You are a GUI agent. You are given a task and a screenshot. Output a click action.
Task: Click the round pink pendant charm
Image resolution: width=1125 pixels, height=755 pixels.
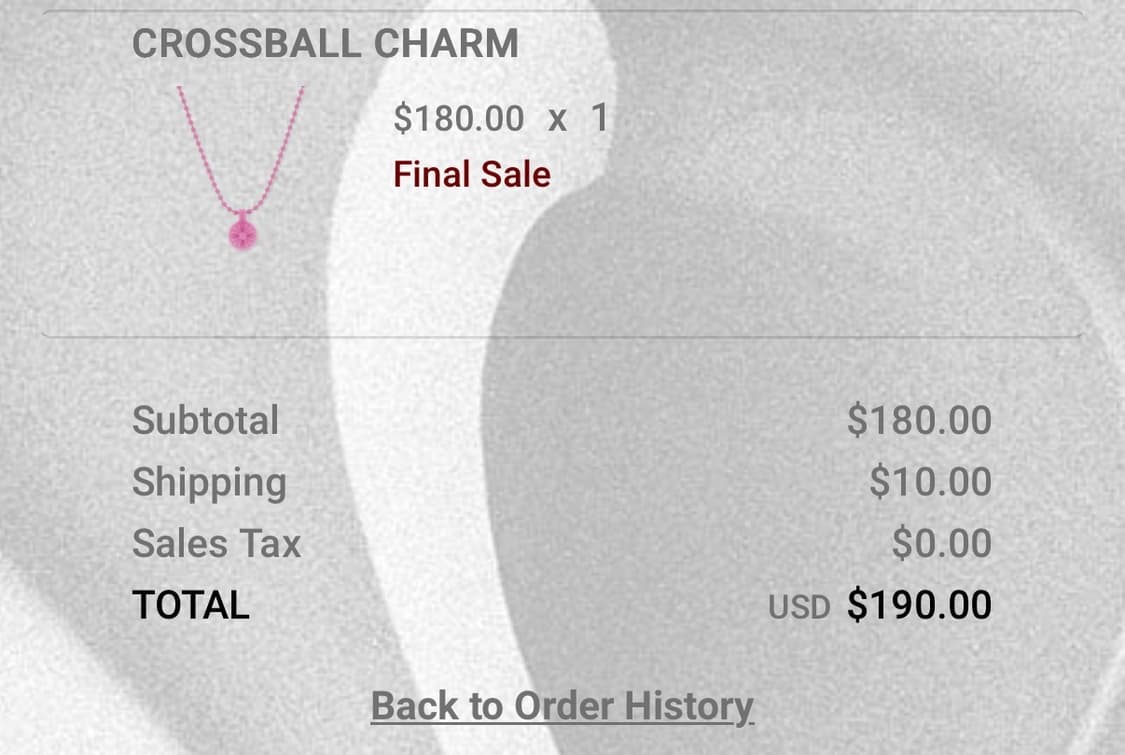coord(242,234)
